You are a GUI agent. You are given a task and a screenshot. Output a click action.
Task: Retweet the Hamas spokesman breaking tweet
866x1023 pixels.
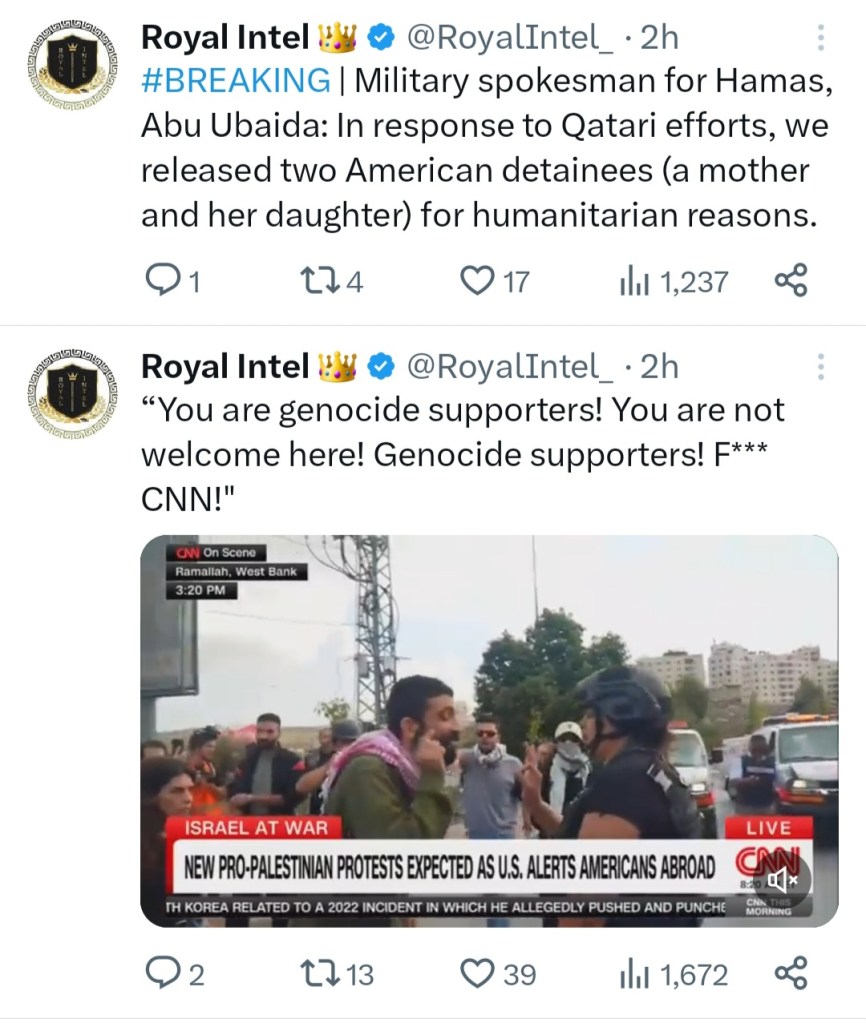point(331,282)
